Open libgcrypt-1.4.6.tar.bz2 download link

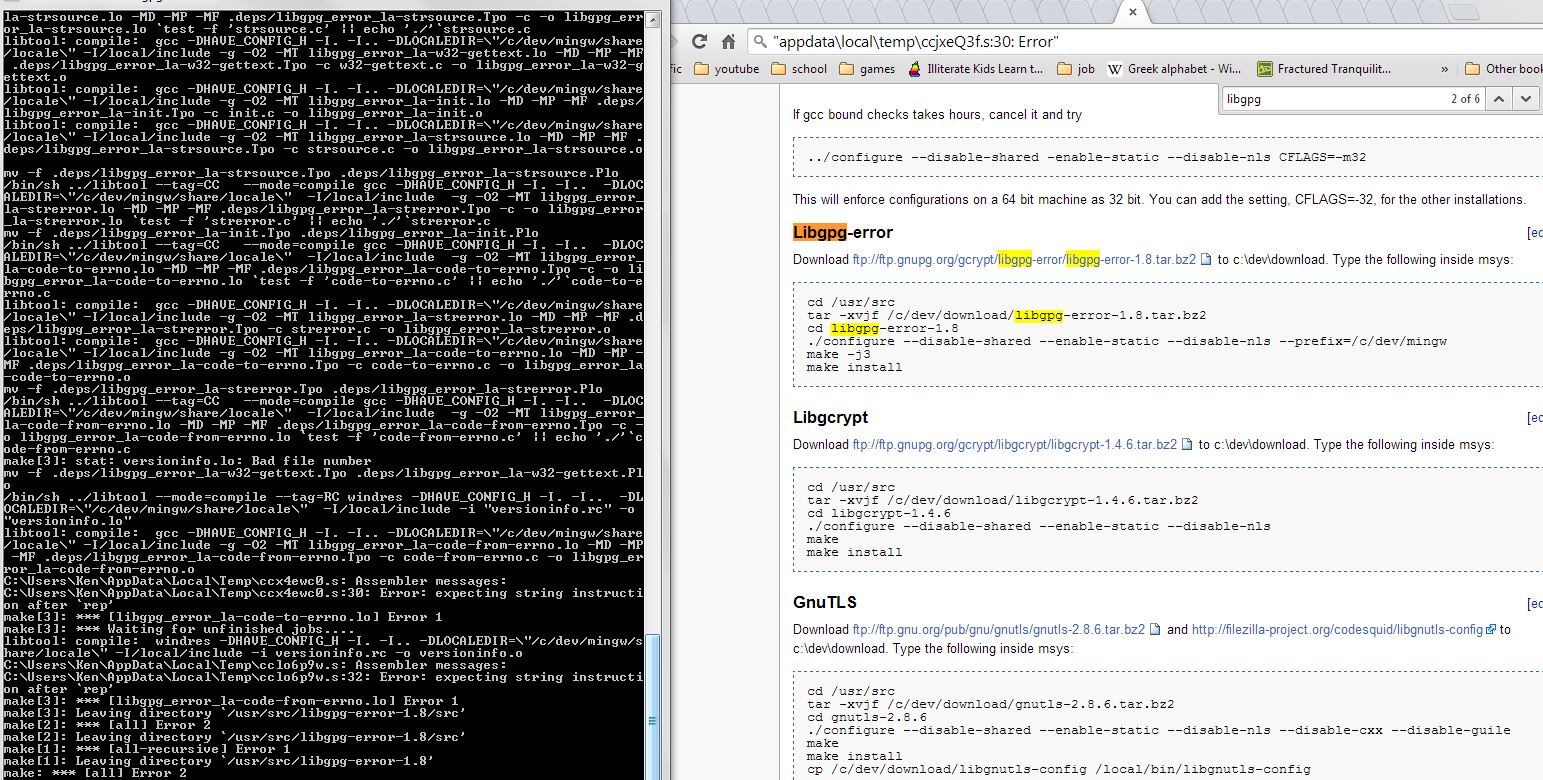tap(1014, 444)
